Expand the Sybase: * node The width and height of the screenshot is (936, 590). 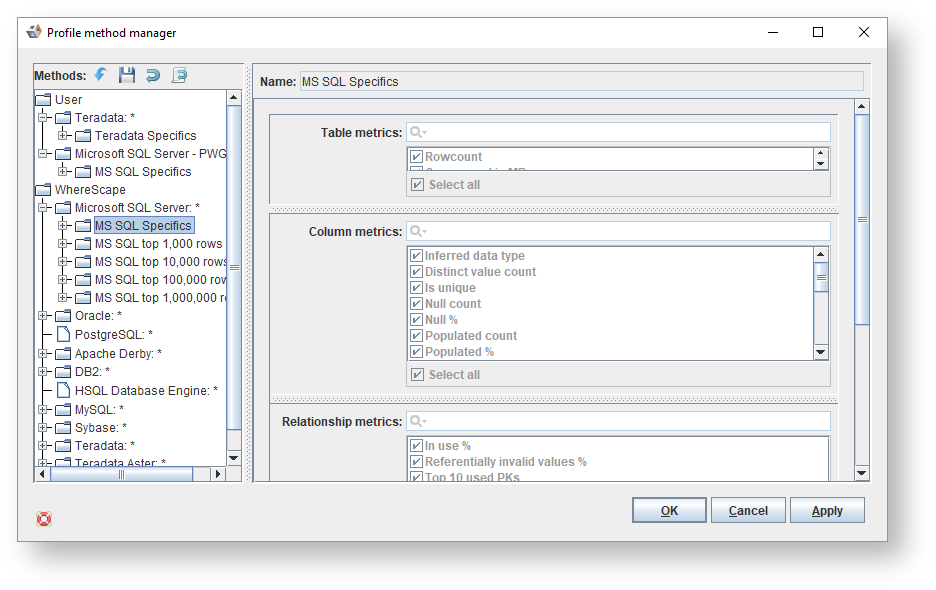pos(43,428)
